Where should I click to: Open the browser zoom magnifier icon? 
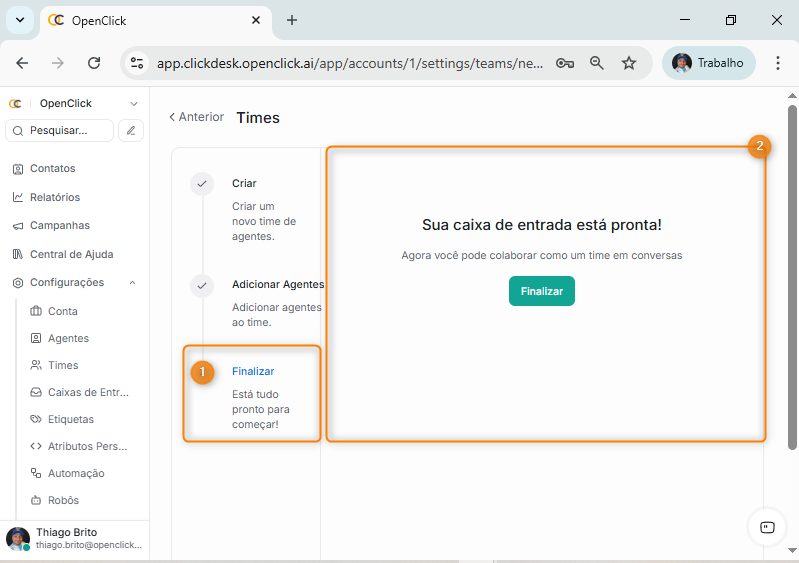click(x=597, y=63)
